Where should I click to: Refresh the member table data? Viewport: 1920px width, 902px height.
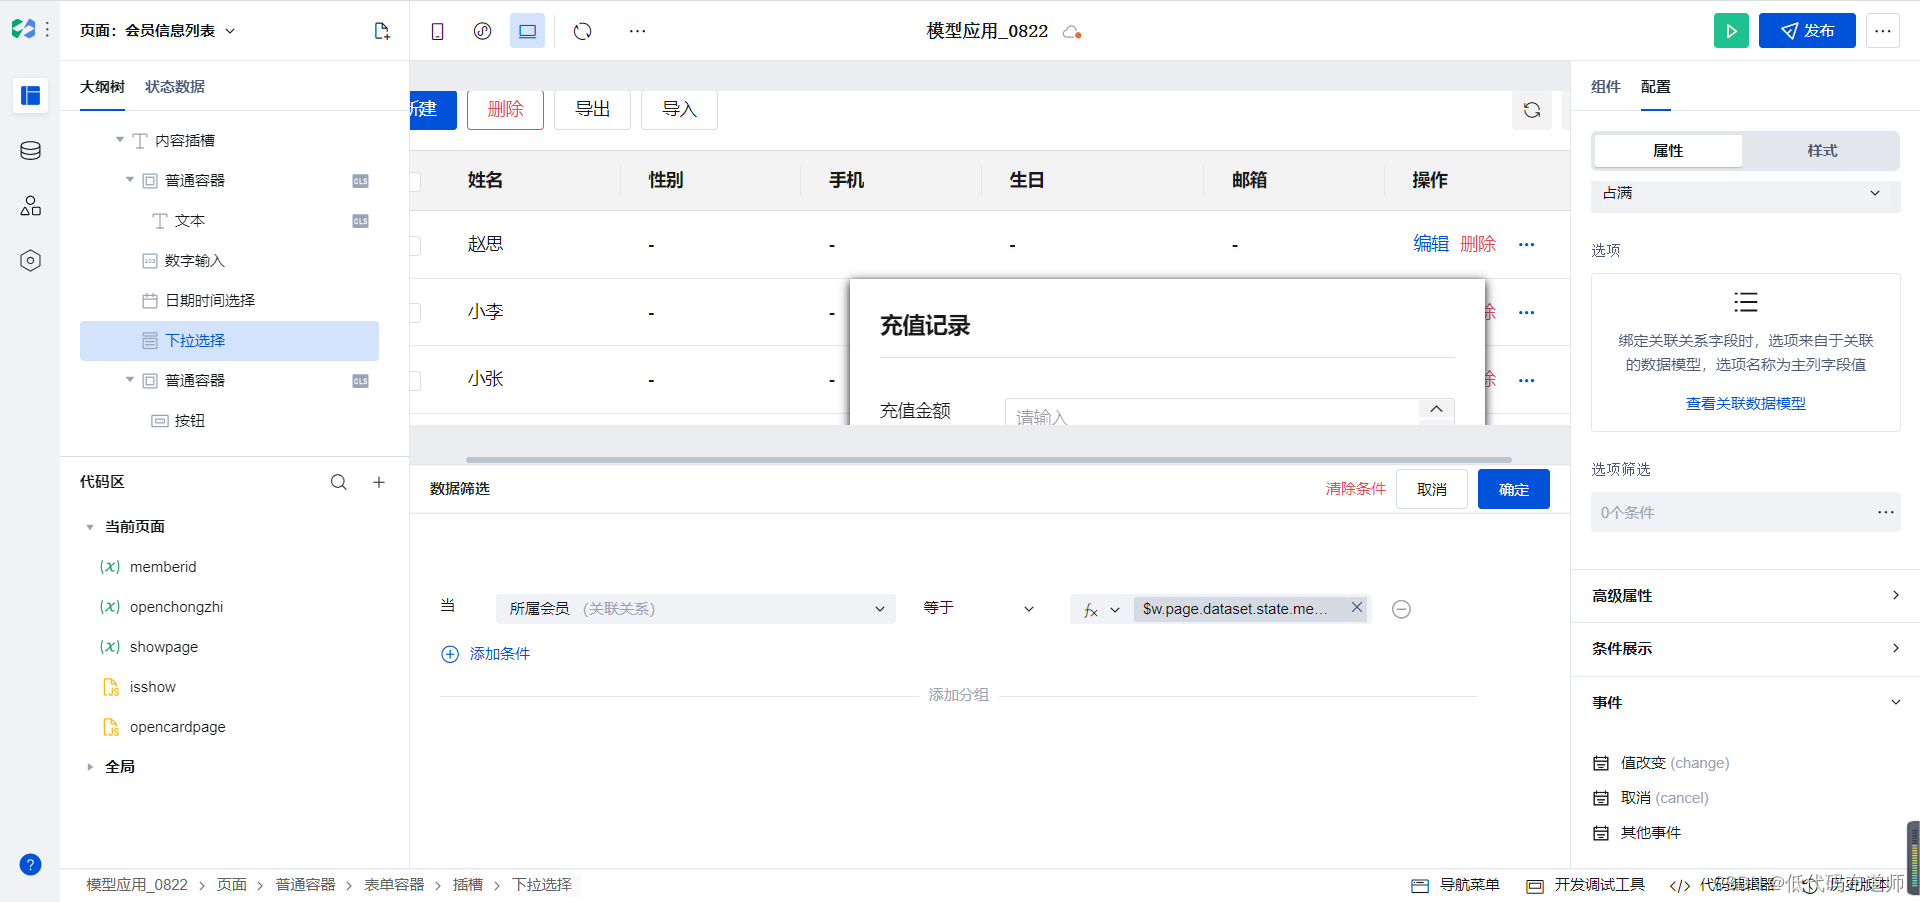pyautogui.click(x=1532, y=110)
